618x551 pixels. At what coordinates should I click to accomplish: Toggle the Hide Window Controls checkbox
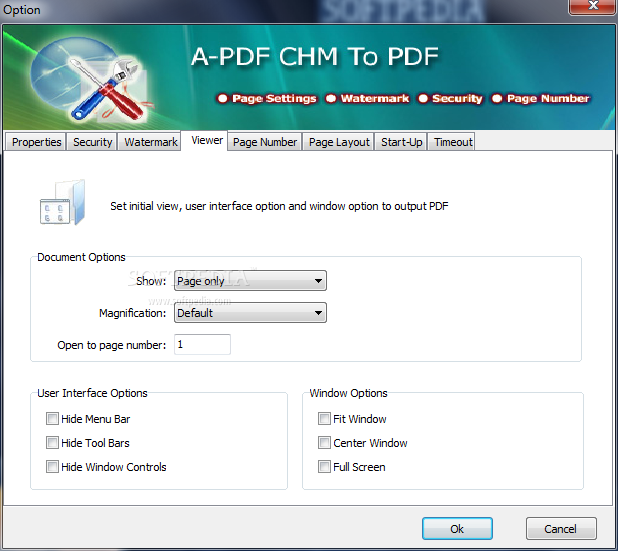pos(52,467)
